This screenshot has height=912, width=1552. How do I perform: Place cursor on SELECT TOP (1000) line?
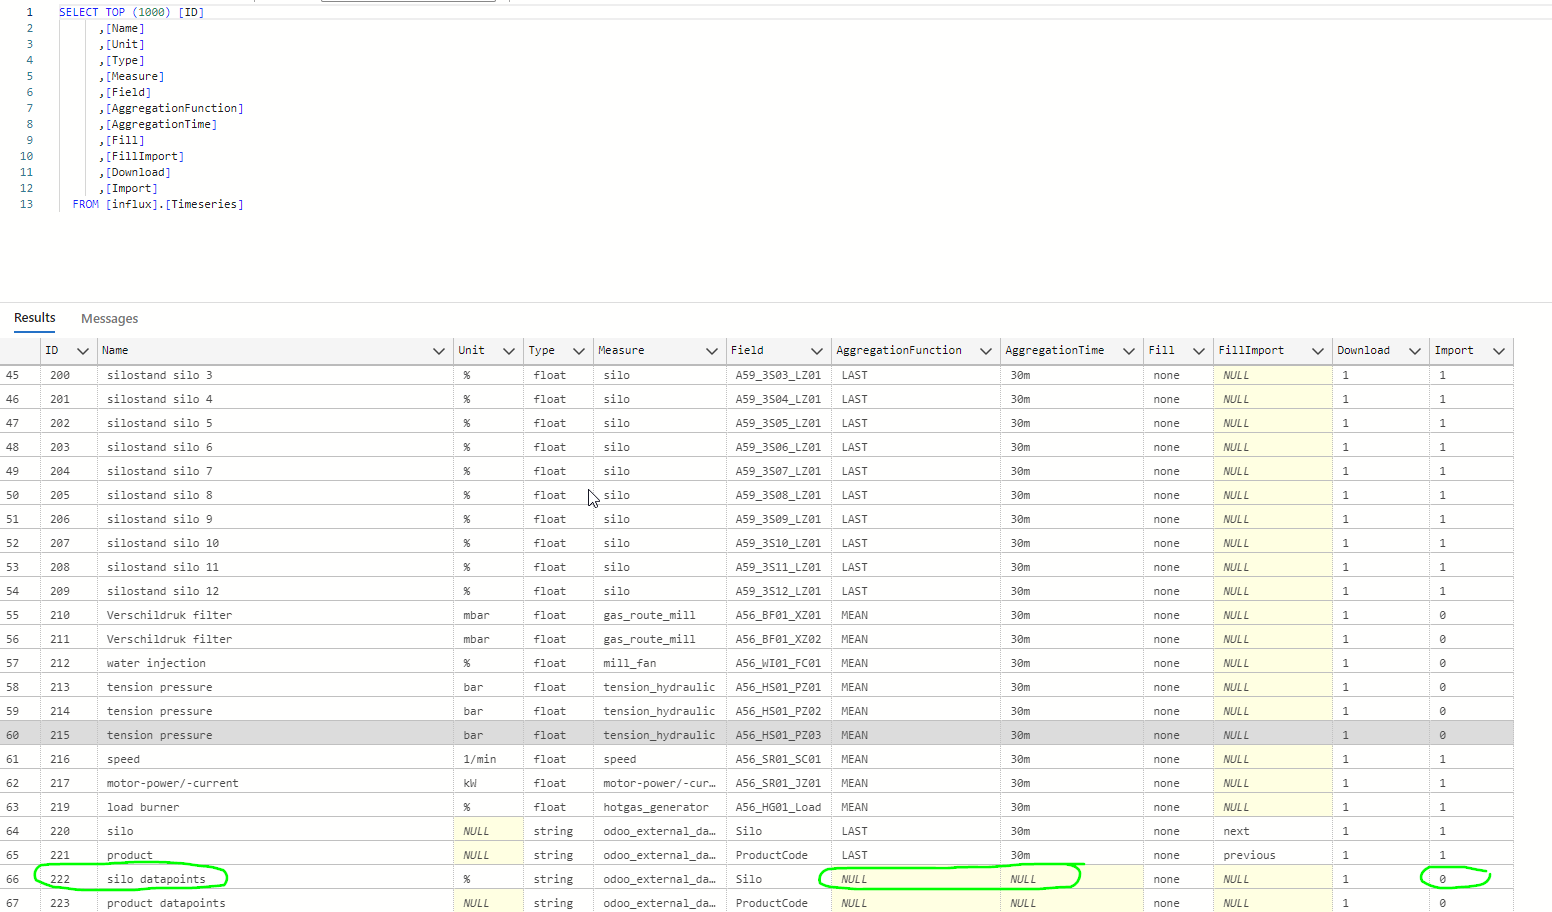(131, 12)
